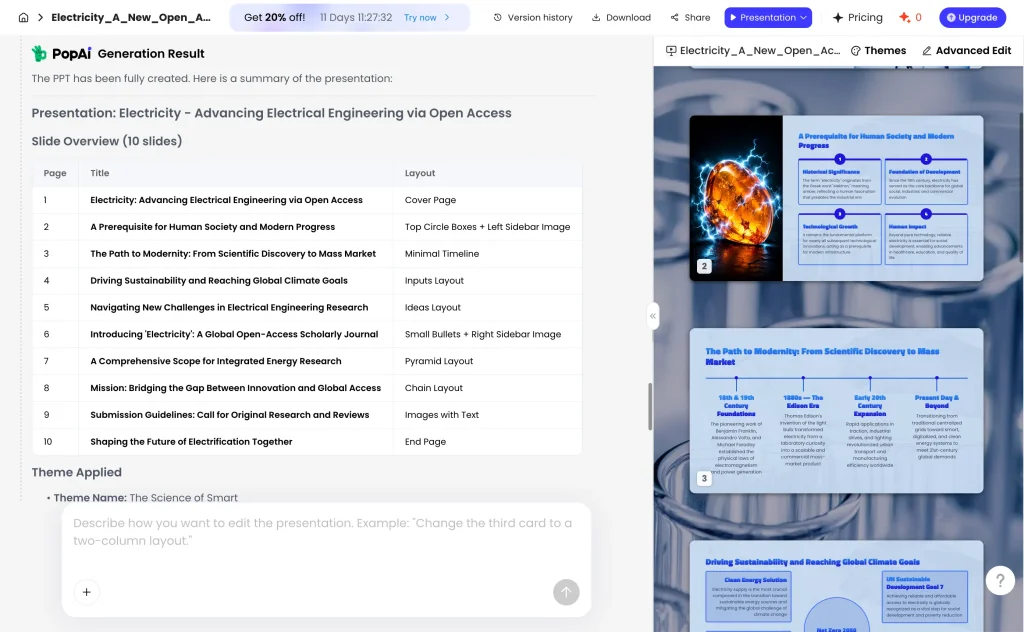Open the help question mark button
Screen dimensions: 1024x632
(1000, 580)
